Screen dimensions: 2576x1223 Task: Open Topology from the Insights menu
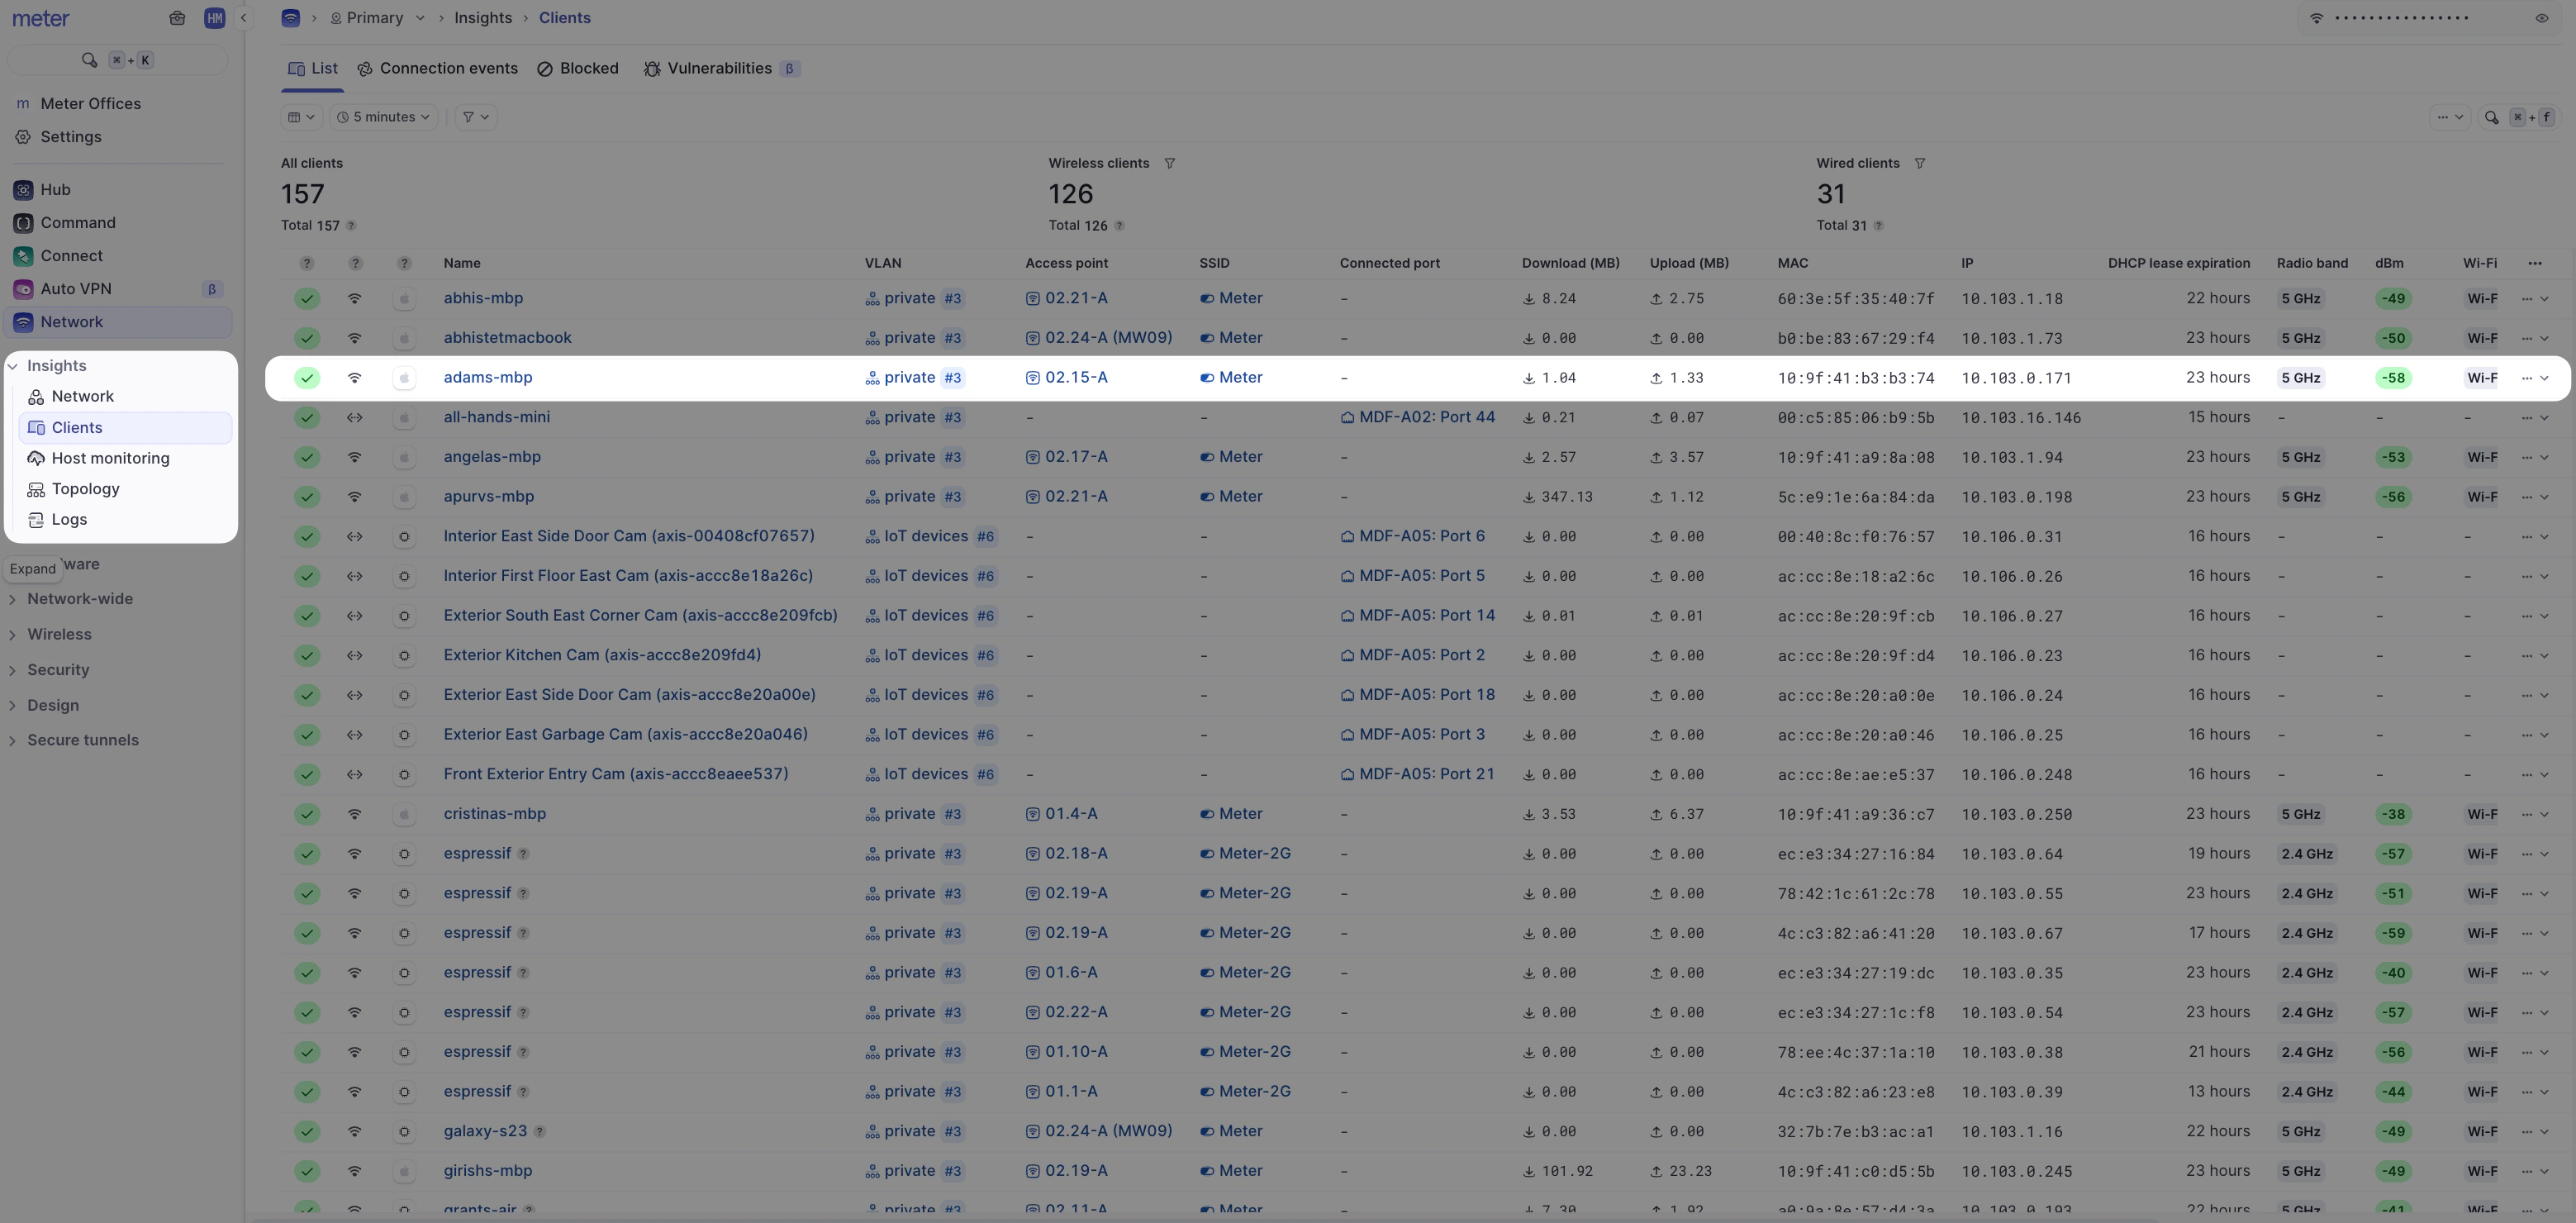point(86,489)
